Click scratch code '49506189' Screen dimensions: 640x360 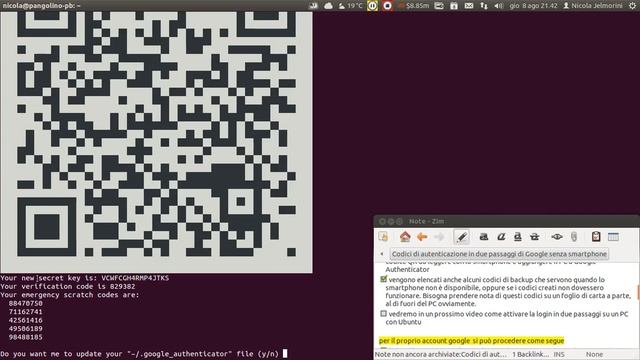[x=26, y=329]
